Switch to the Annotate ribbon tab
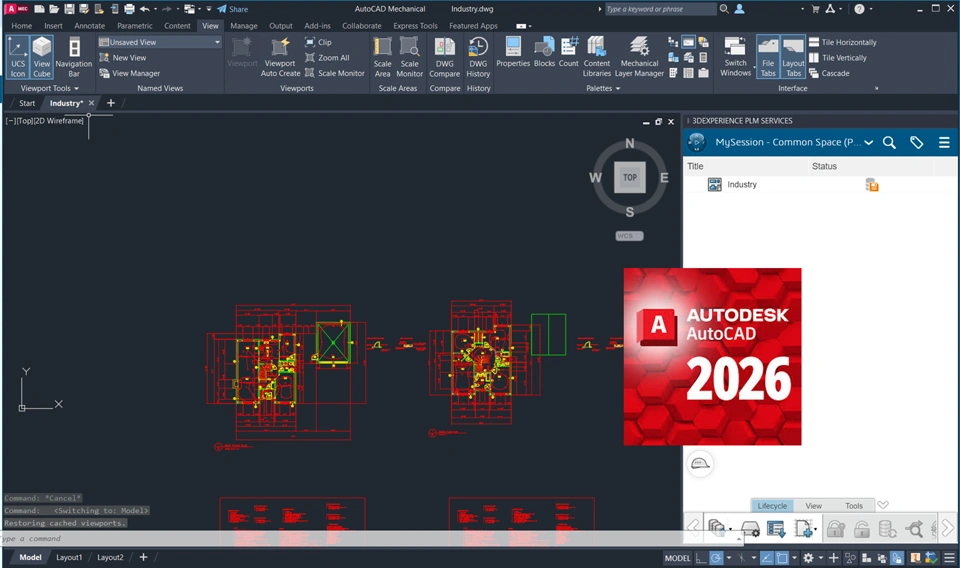 click(x=89, y=26)
